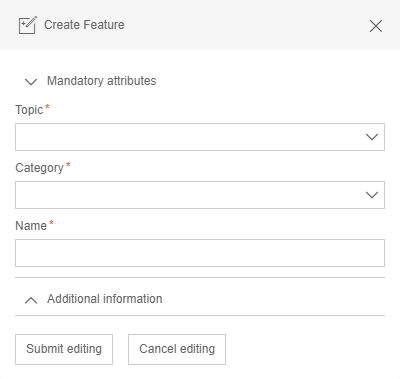Screen dimensions: 400x379
Task: Open the Category dropdown
Action: click(200, 195)
